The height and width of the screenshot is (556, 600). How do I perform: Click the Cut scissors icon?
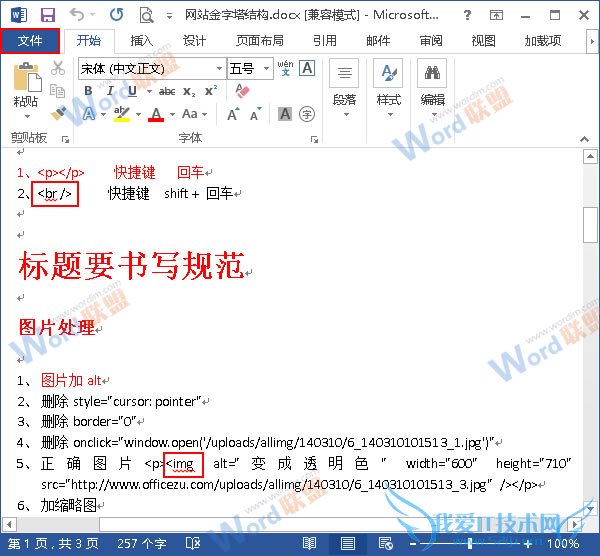58,68
